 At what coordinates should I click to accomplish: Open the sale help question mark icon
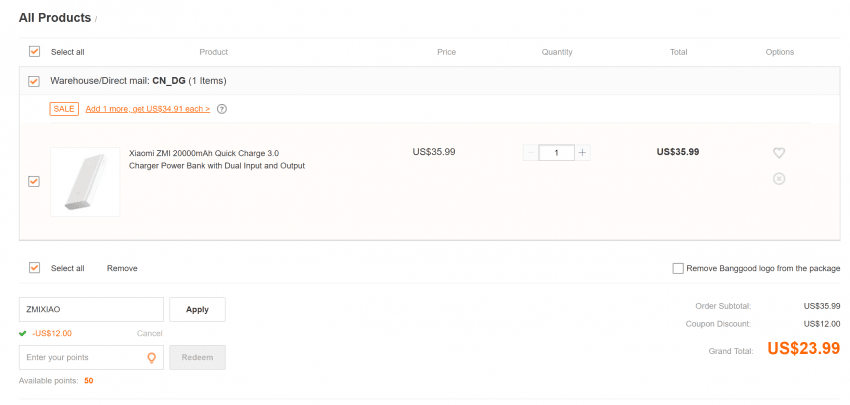tap(222, 109)
